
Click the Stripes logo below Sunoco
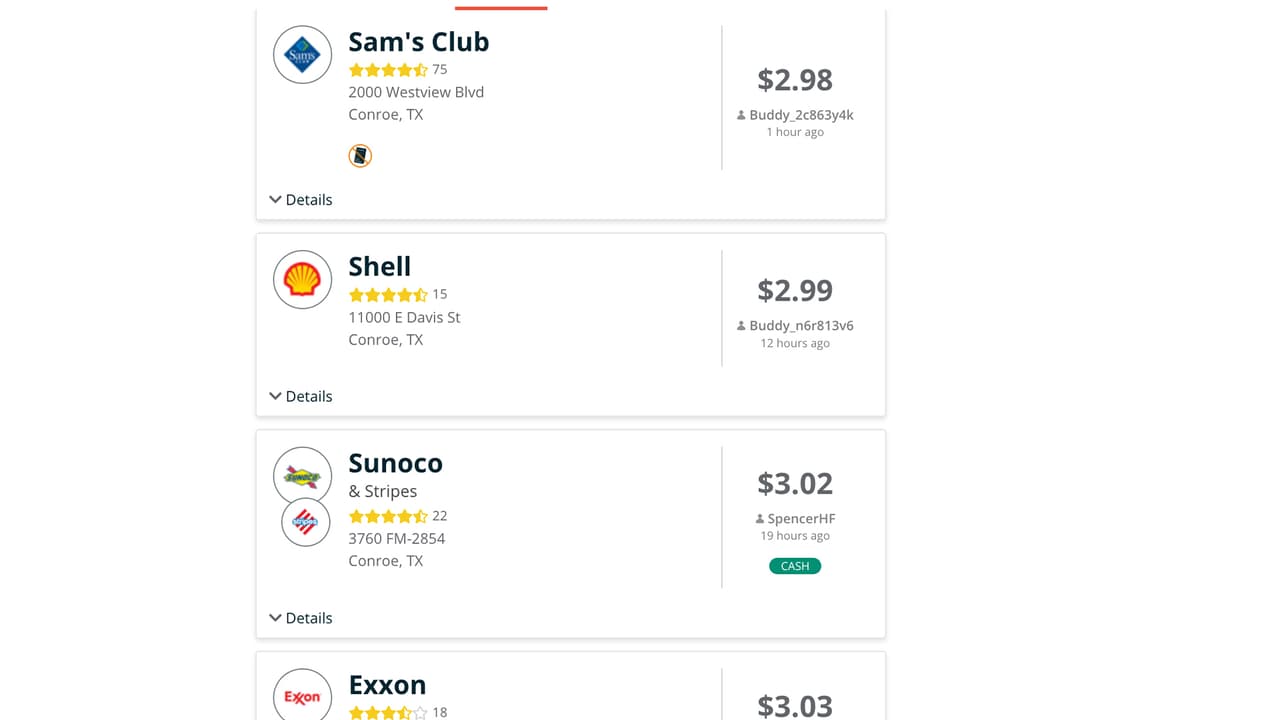[x=305, y=522]
